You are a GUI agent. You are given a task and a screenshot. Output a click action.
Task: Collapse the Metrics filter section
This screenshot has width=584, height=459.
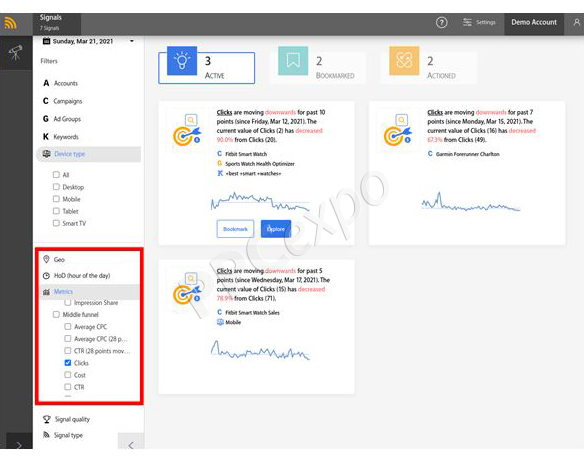tap(89, 292)
